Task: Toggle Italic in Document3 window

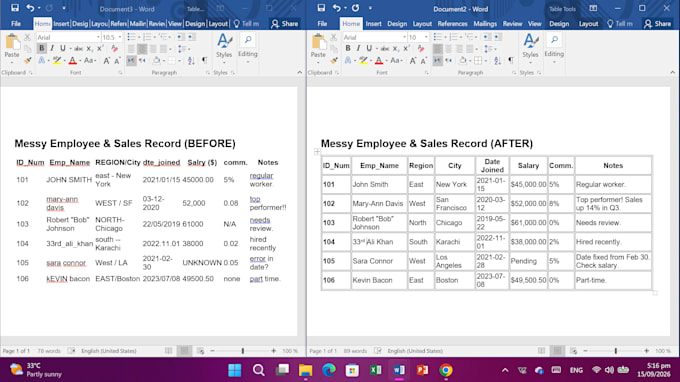Action: click(52, 49)
